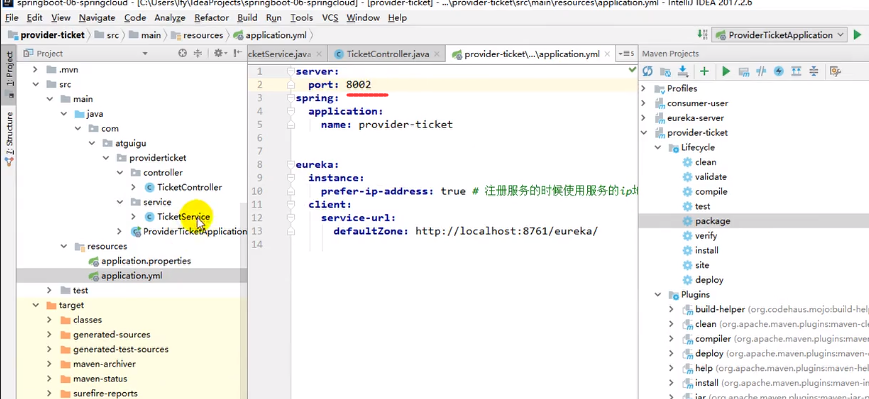Click defaultZone eureka URL line

[x=466, y=231]
